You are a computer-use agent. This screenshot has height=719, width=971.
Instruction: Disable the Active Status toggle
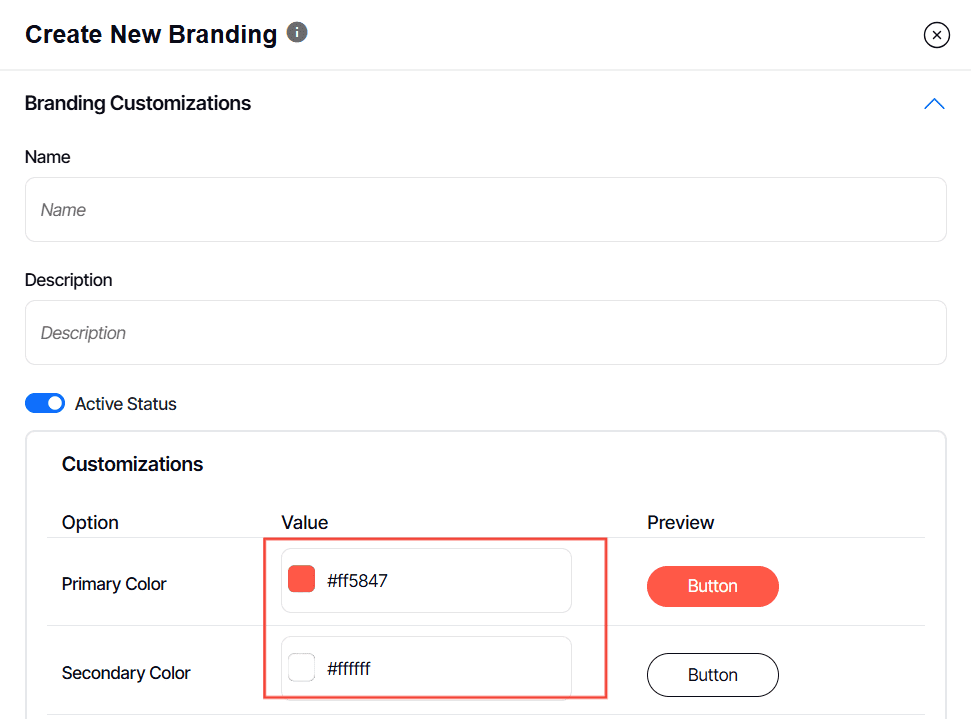pos(45,404)
